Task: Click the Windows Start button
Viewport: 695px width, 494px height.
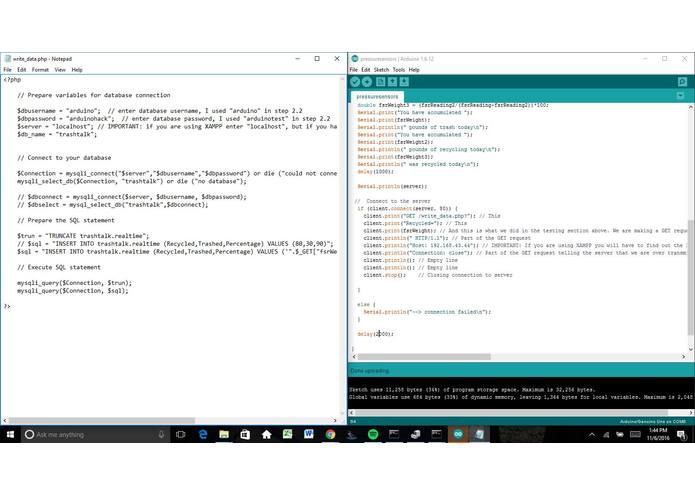Action: tap(10, 435)
